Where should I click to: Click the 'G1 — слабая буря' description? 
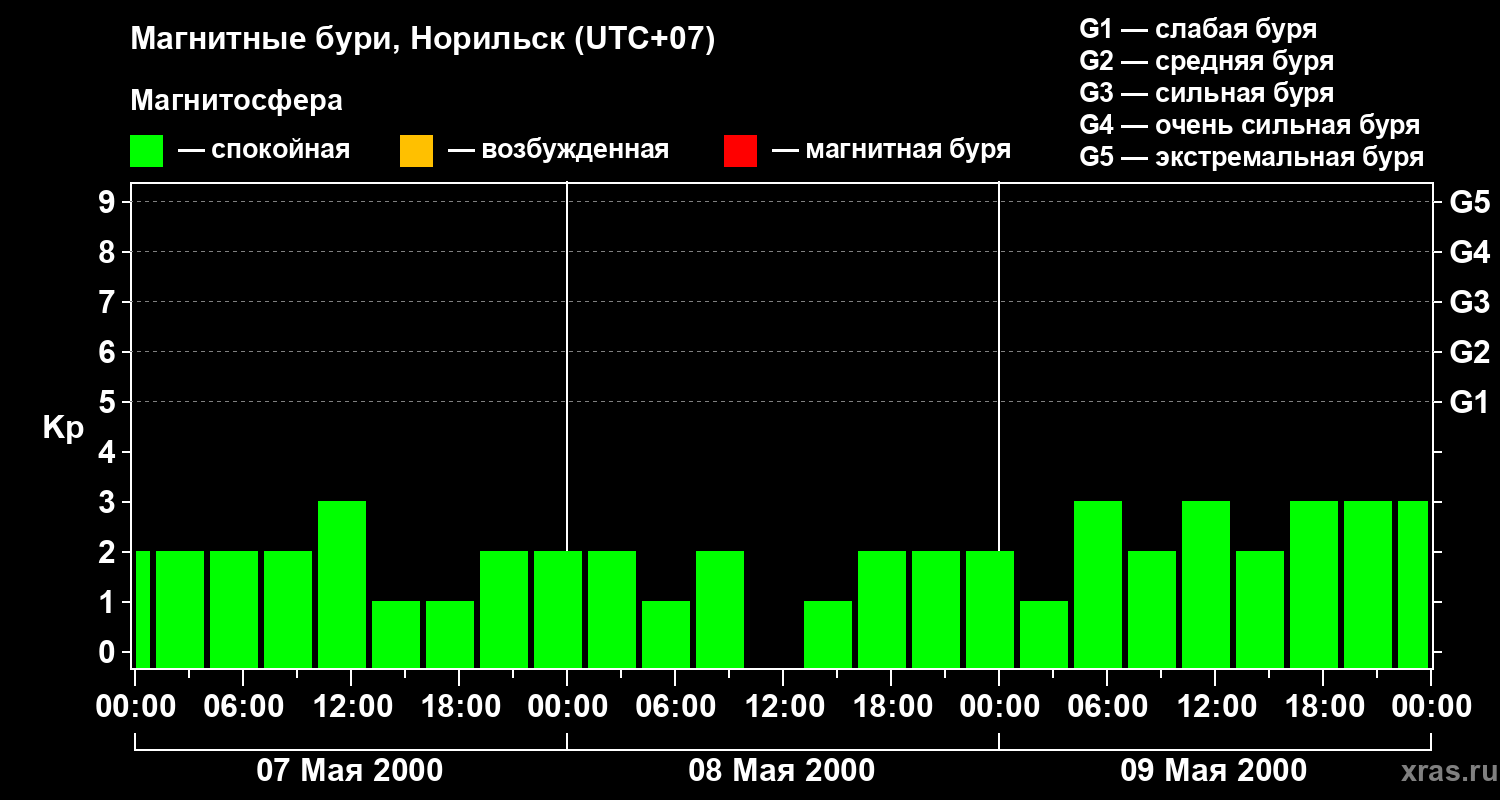(x=1198, y=29)
